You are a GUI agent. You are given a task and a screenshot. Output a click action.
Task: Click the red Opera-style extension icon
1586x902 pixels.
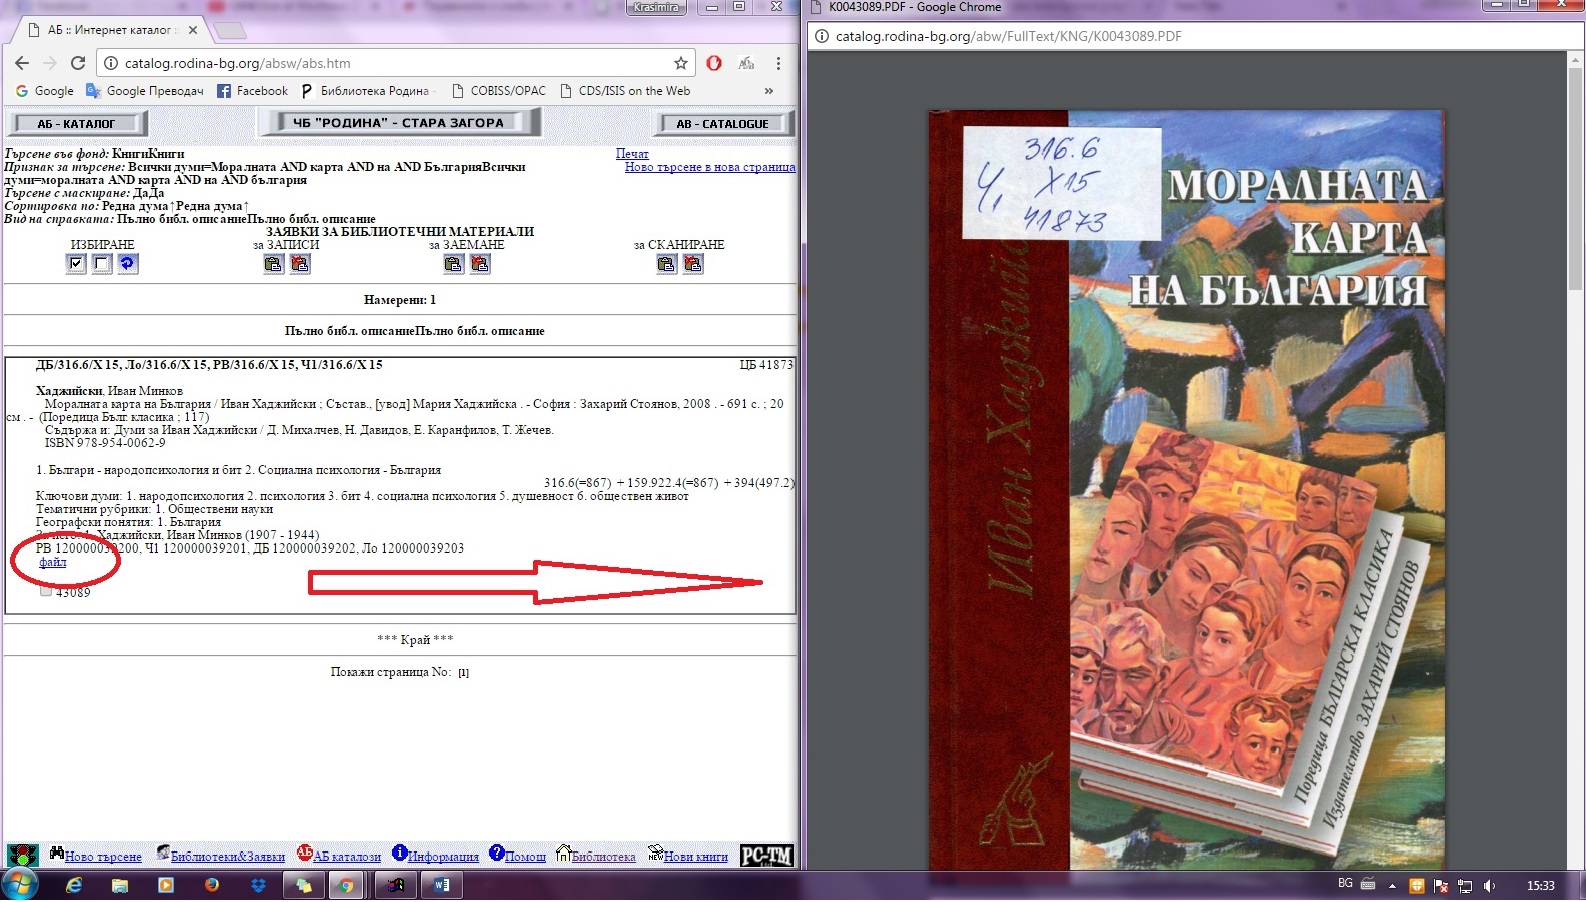[714, 63]
